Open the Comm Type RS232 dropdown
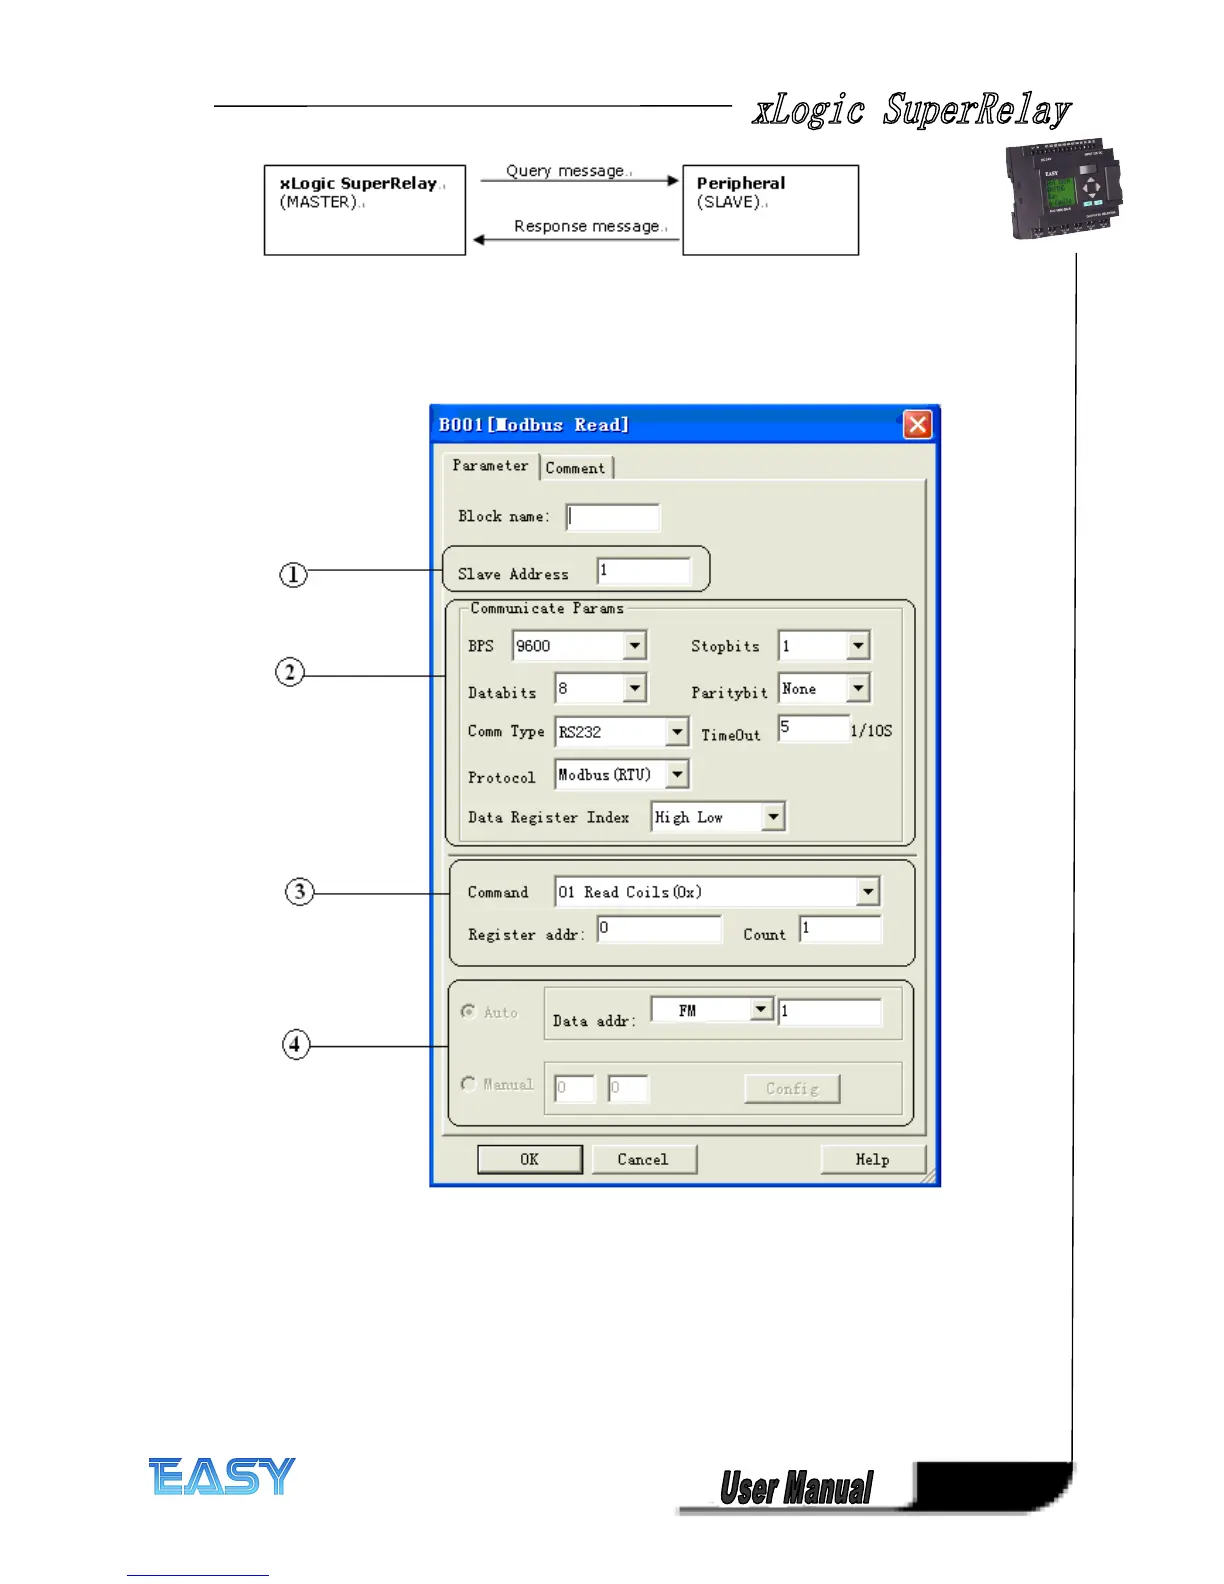This screenshot has width=1224, height=1584. (677, 732)
